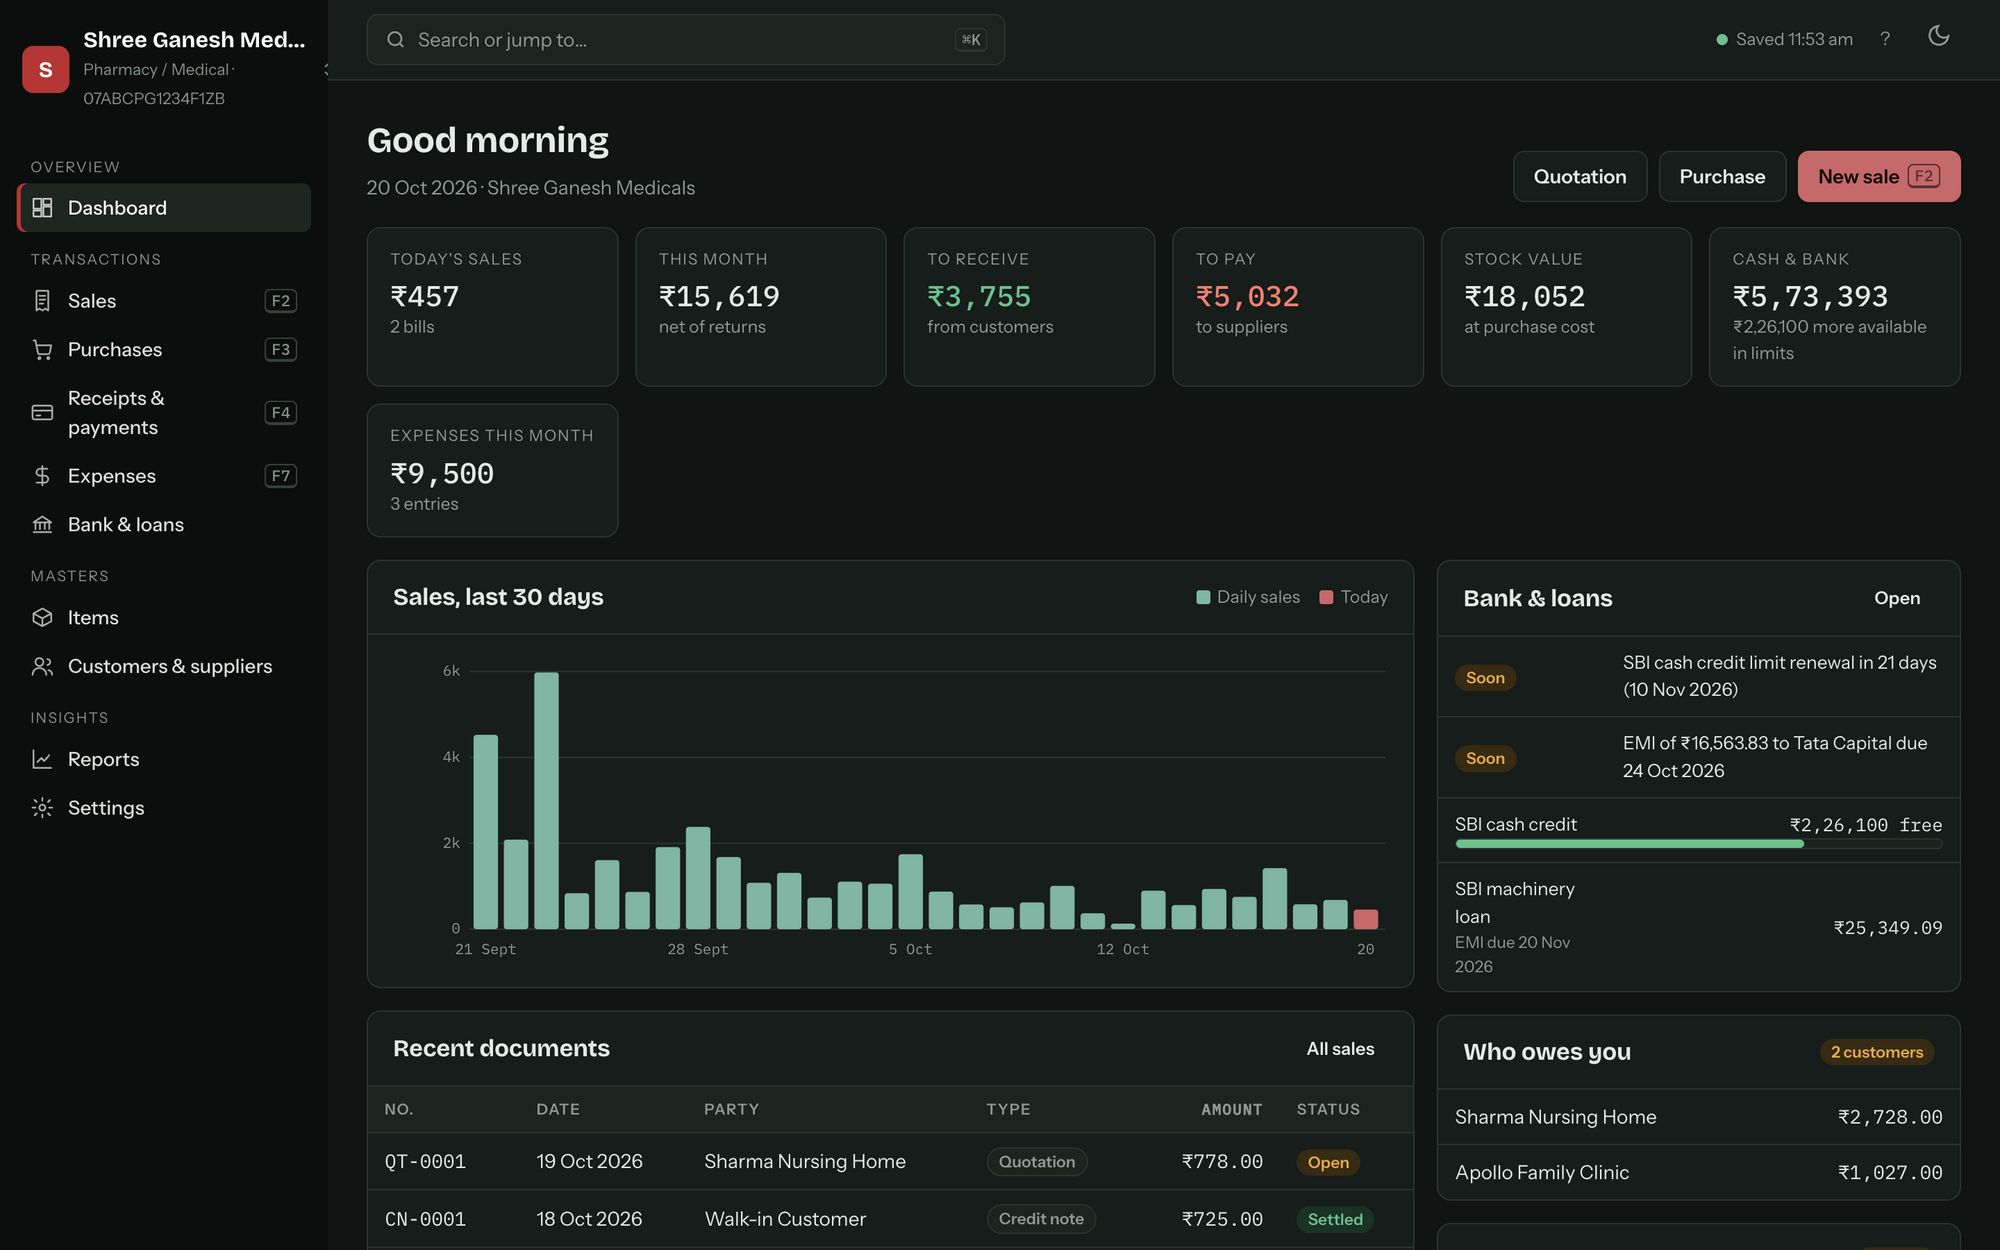Open the Purchases menu item

click(164, 350)
